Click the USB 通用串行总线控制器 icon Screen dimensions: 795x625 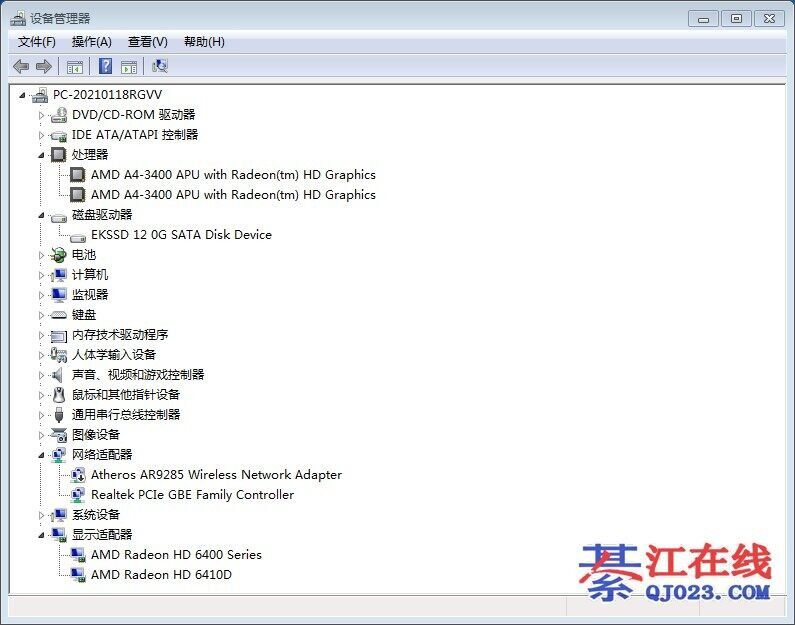(x=59, y=415)
